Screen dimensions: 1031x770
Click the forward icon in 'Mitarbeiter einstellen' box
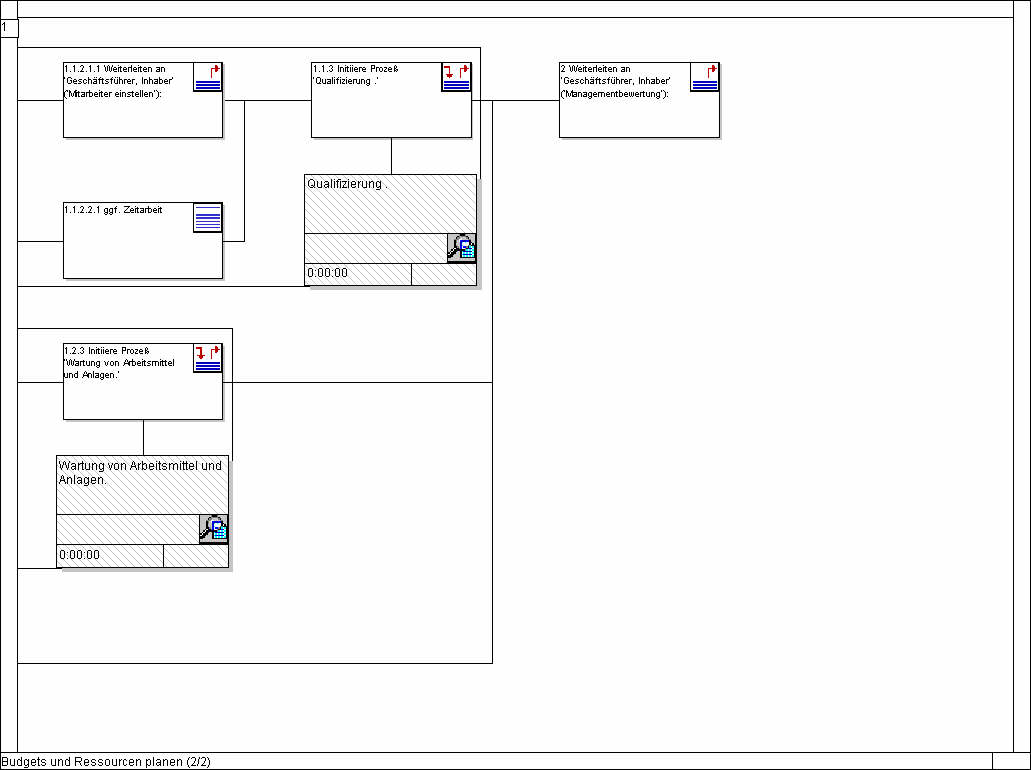click(x=208, y=77)
